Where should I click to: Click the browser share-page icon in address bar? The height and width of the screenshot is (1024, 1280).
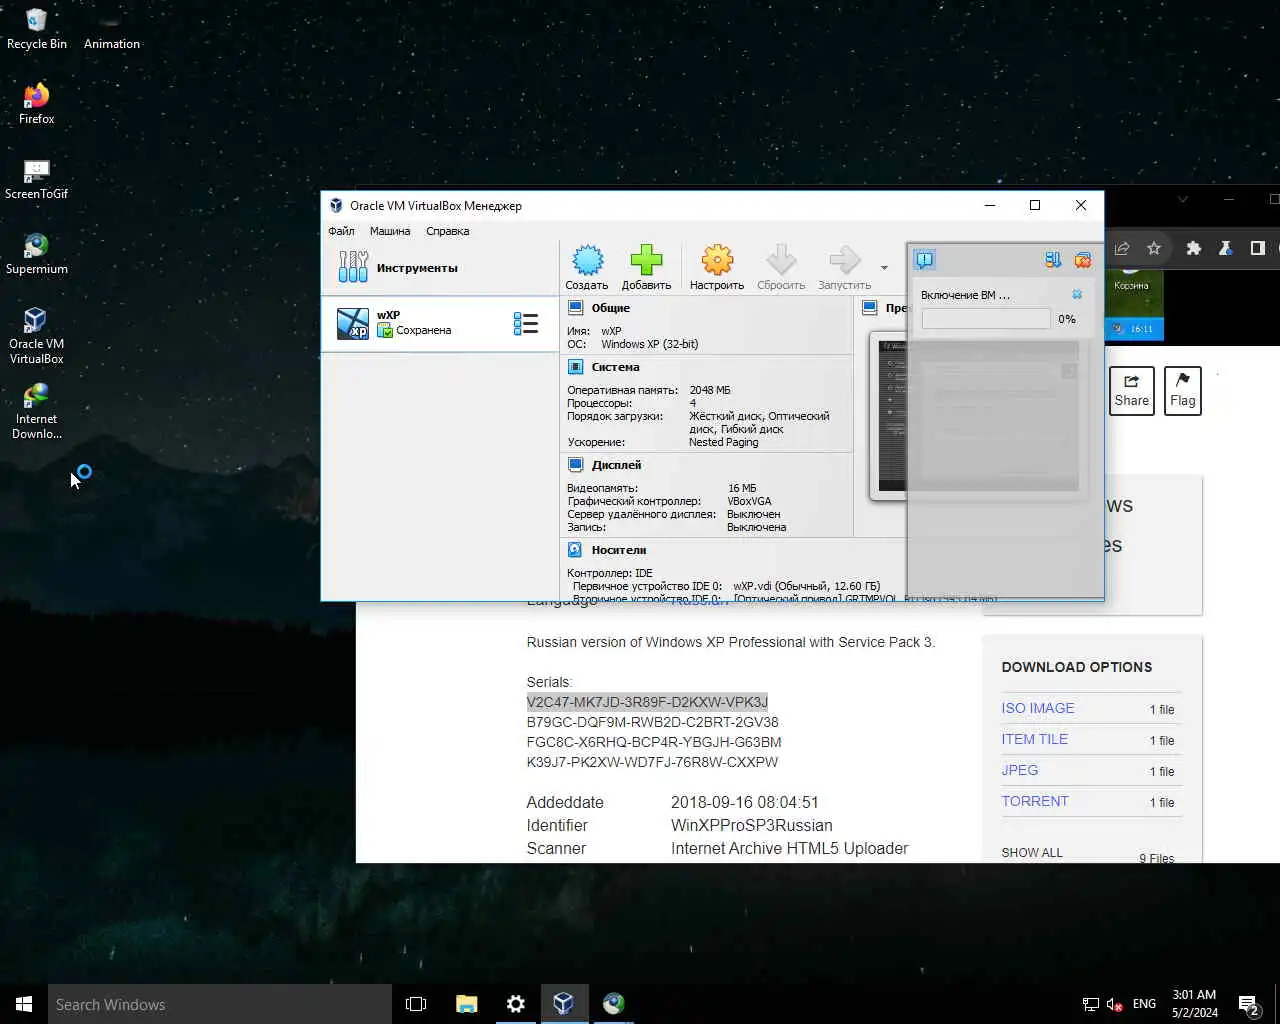pyautogui.click(x=1122, y=248)
